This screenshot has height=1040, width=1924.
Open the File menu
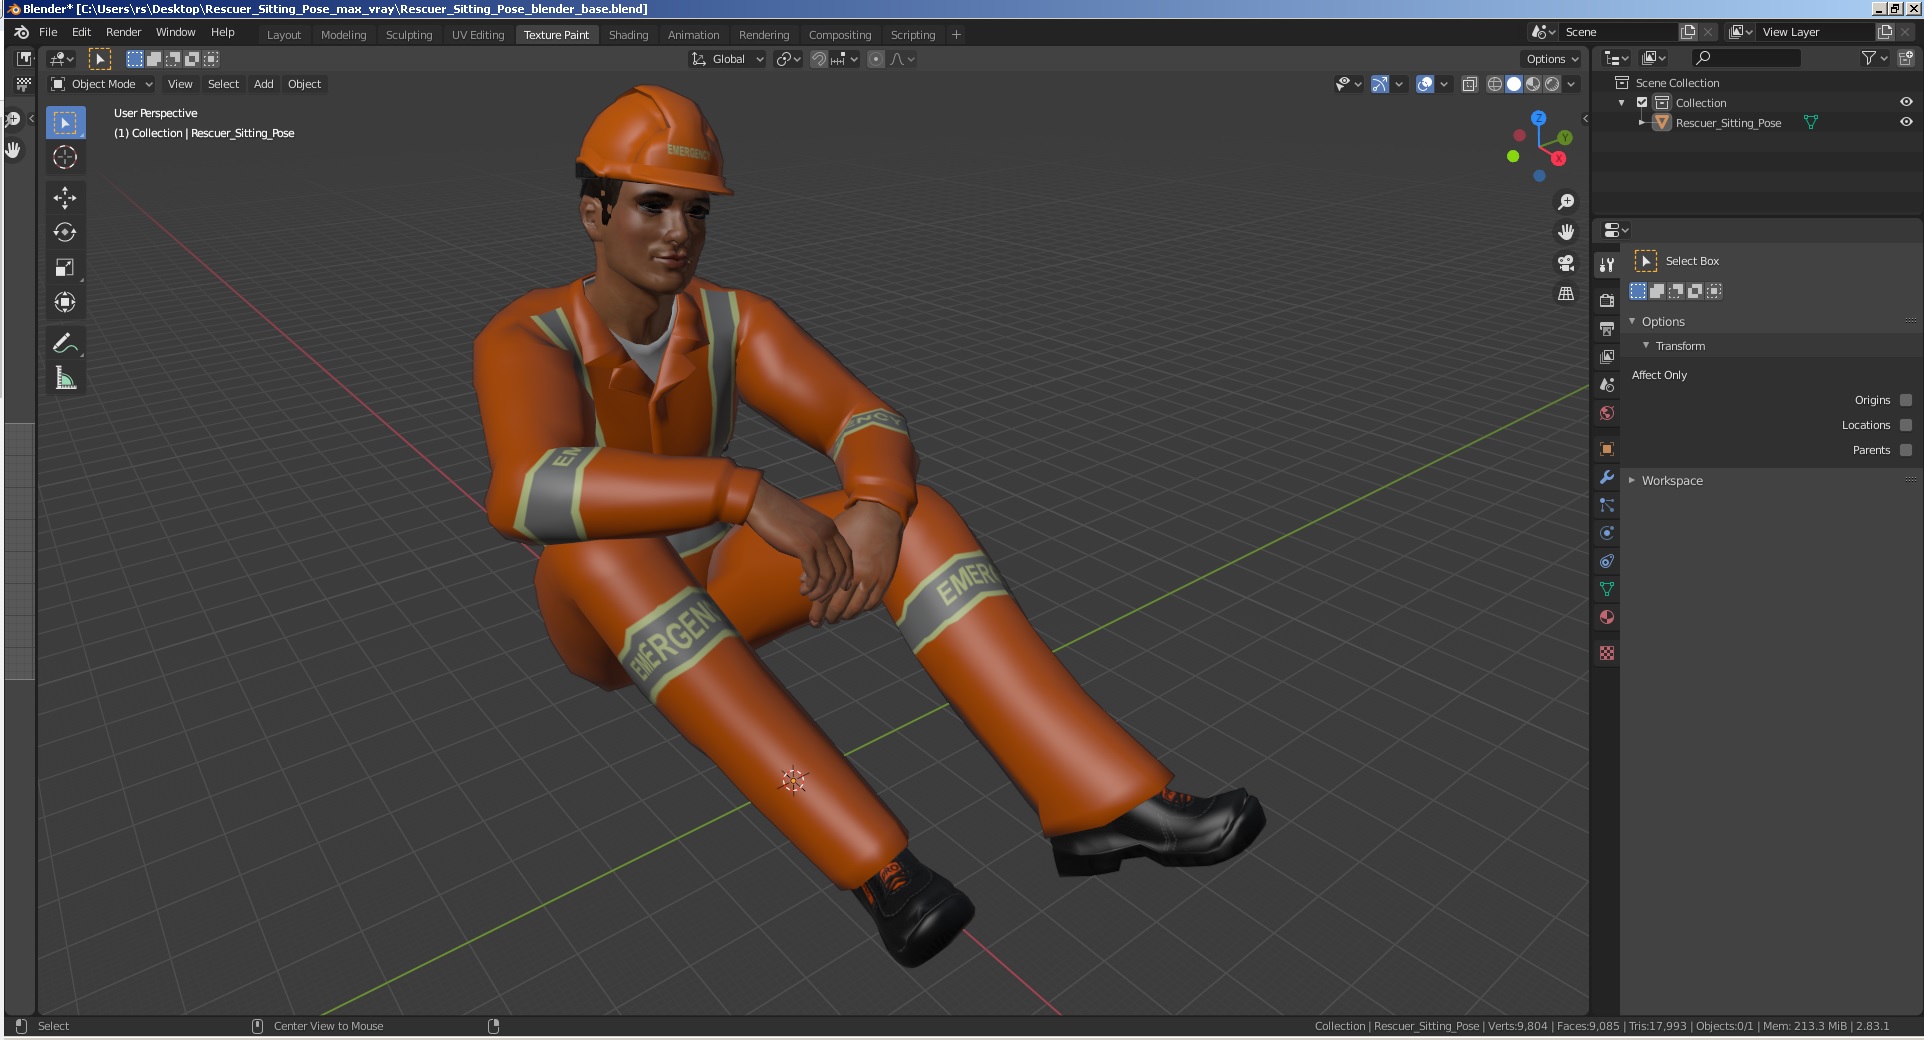click(48, 32)
